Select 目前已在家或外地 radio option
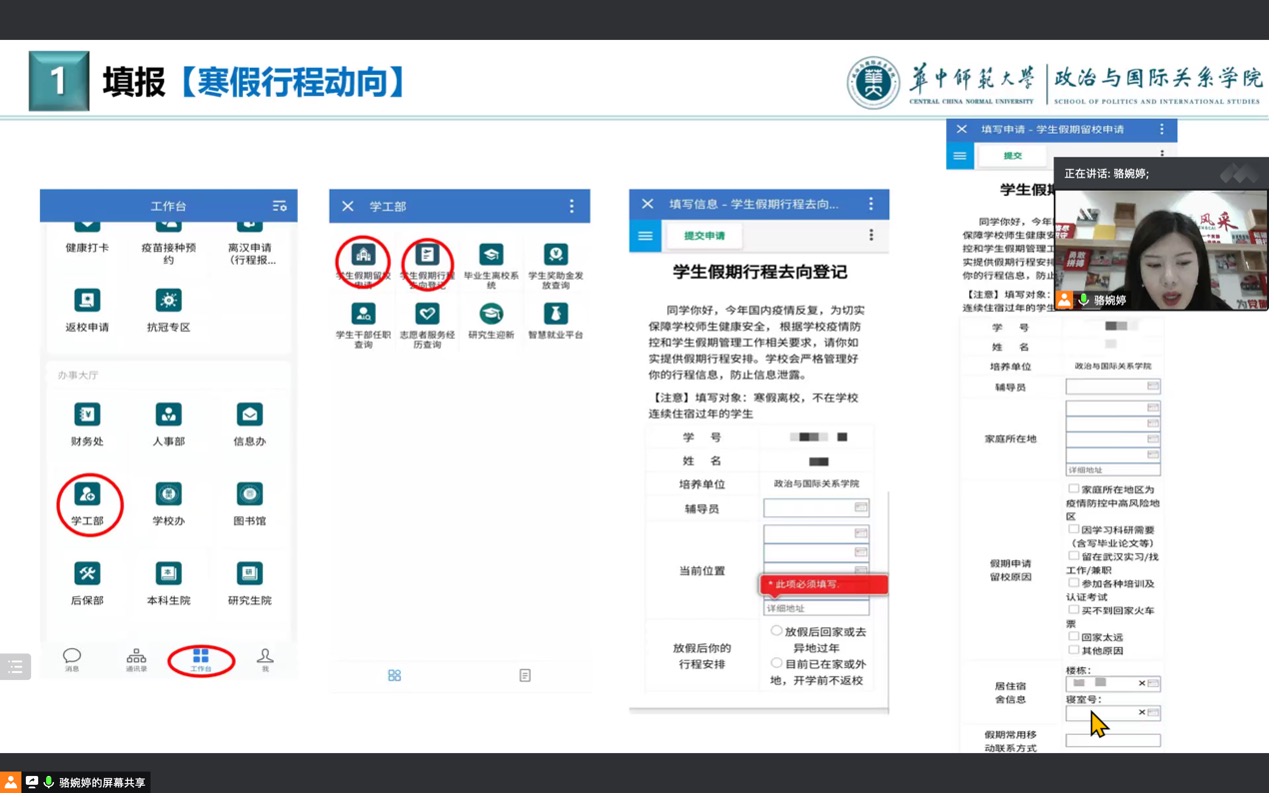 776,664
